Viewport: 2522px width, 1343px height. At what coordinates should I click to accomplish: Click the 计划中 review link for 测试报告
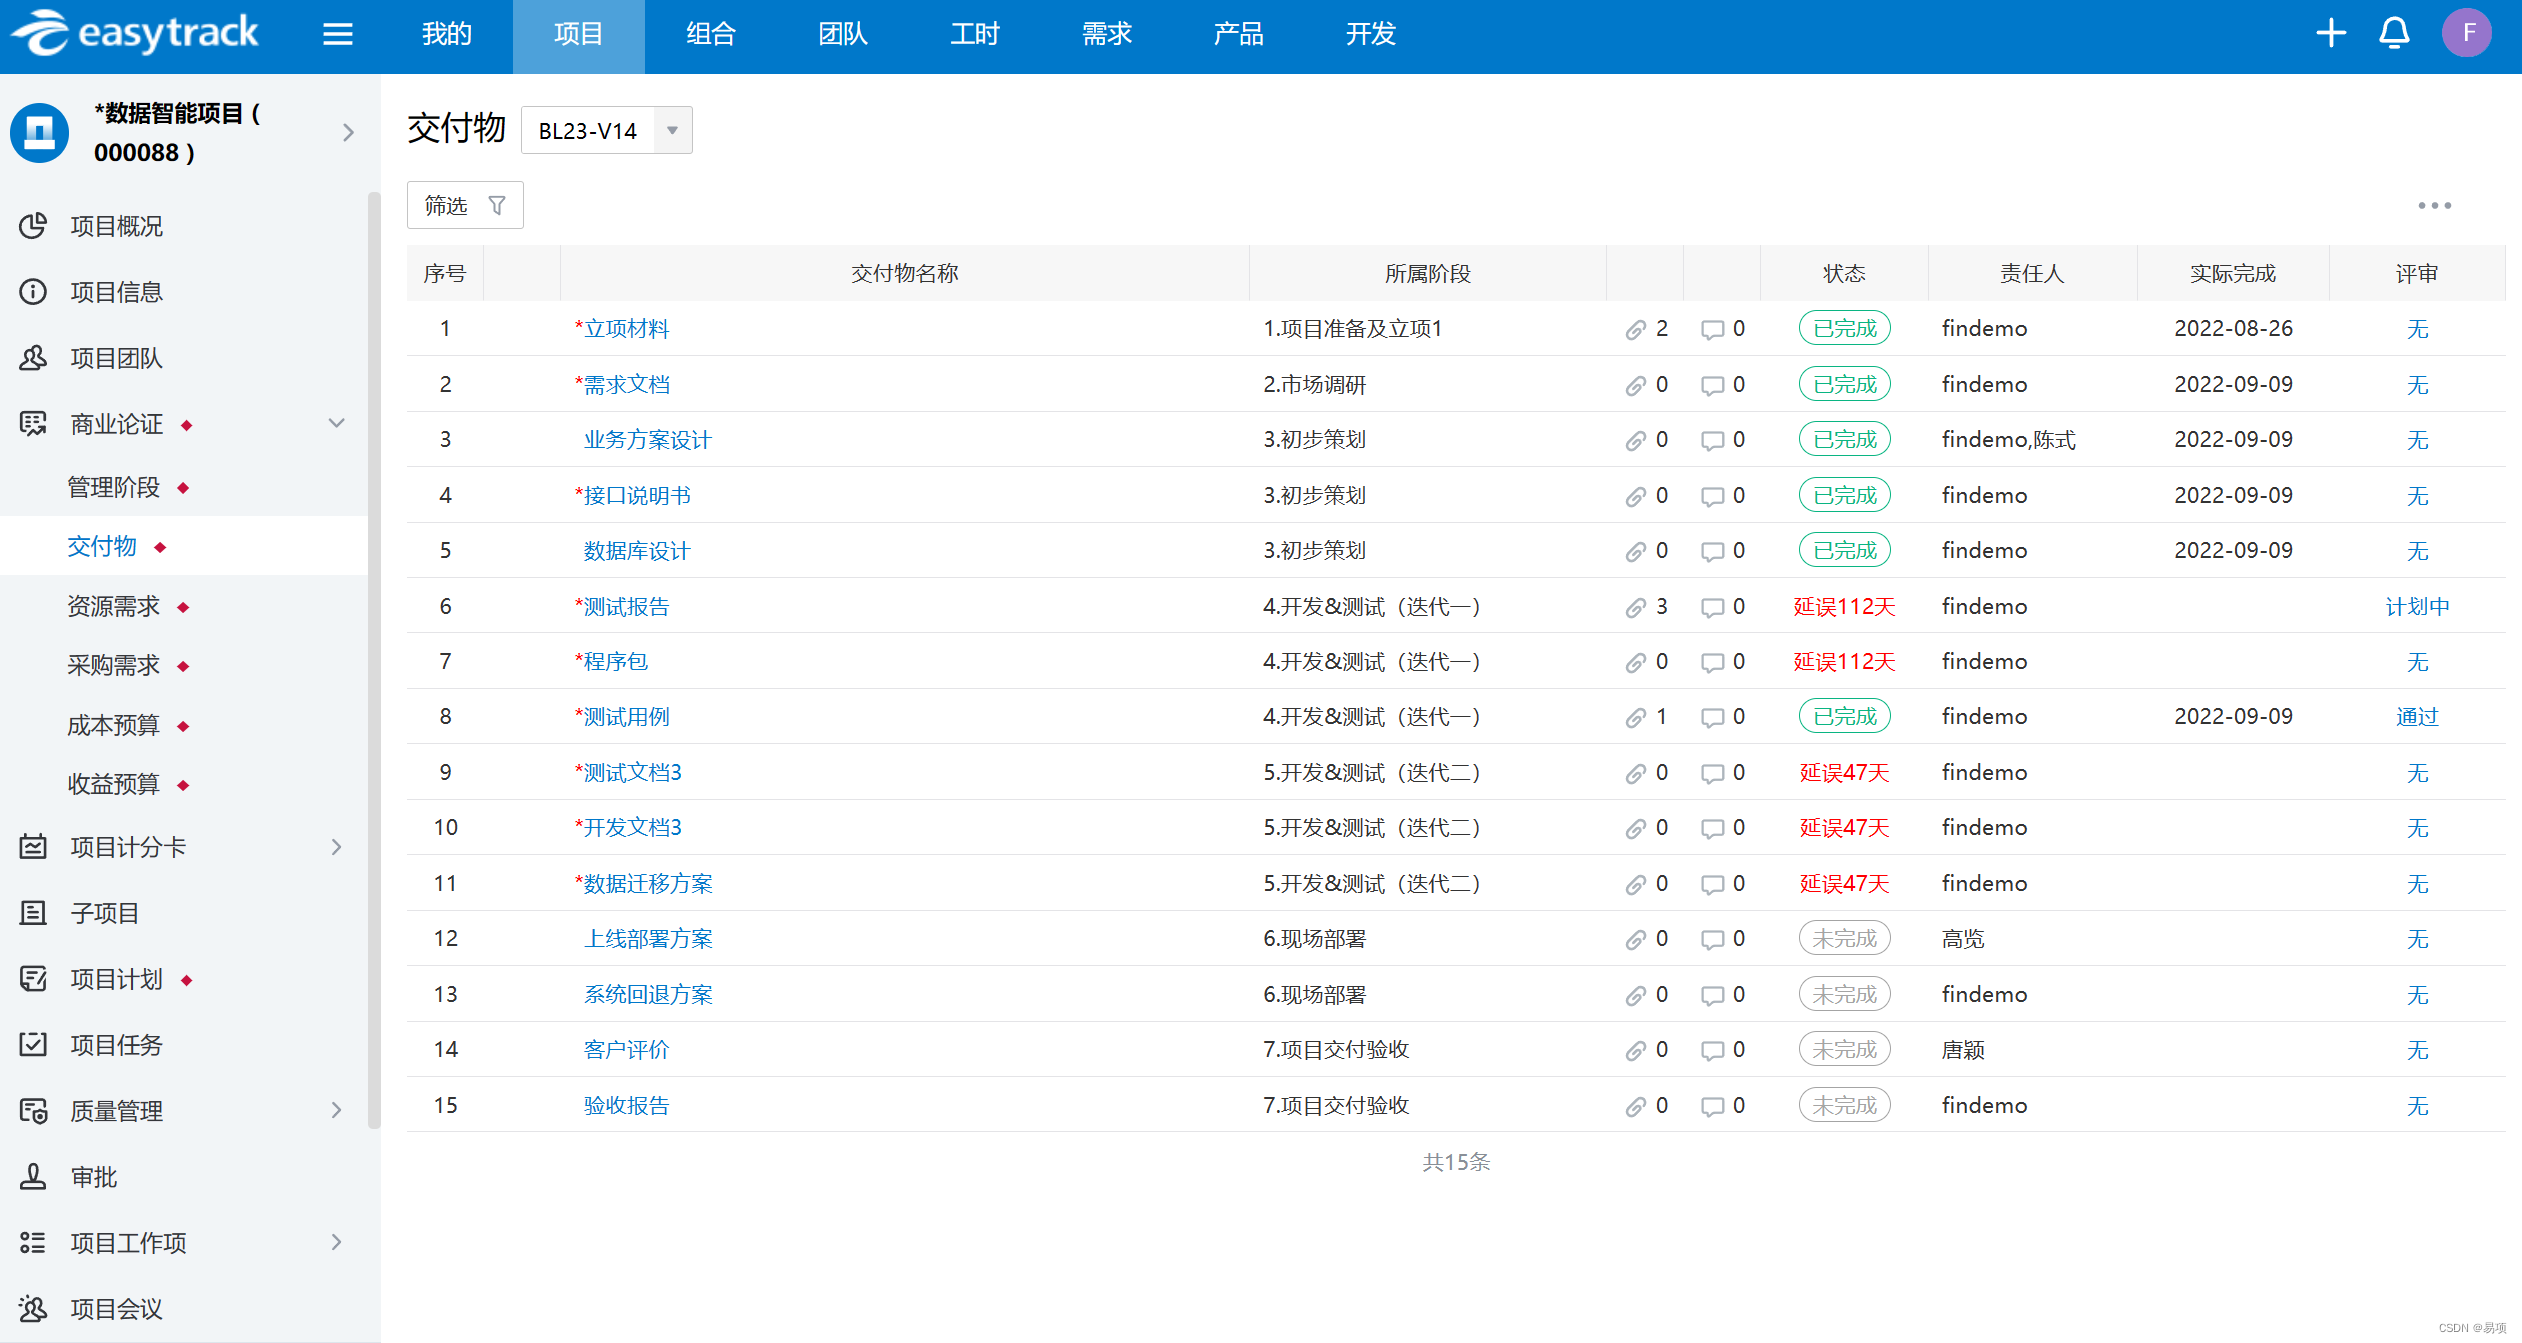2416,607
